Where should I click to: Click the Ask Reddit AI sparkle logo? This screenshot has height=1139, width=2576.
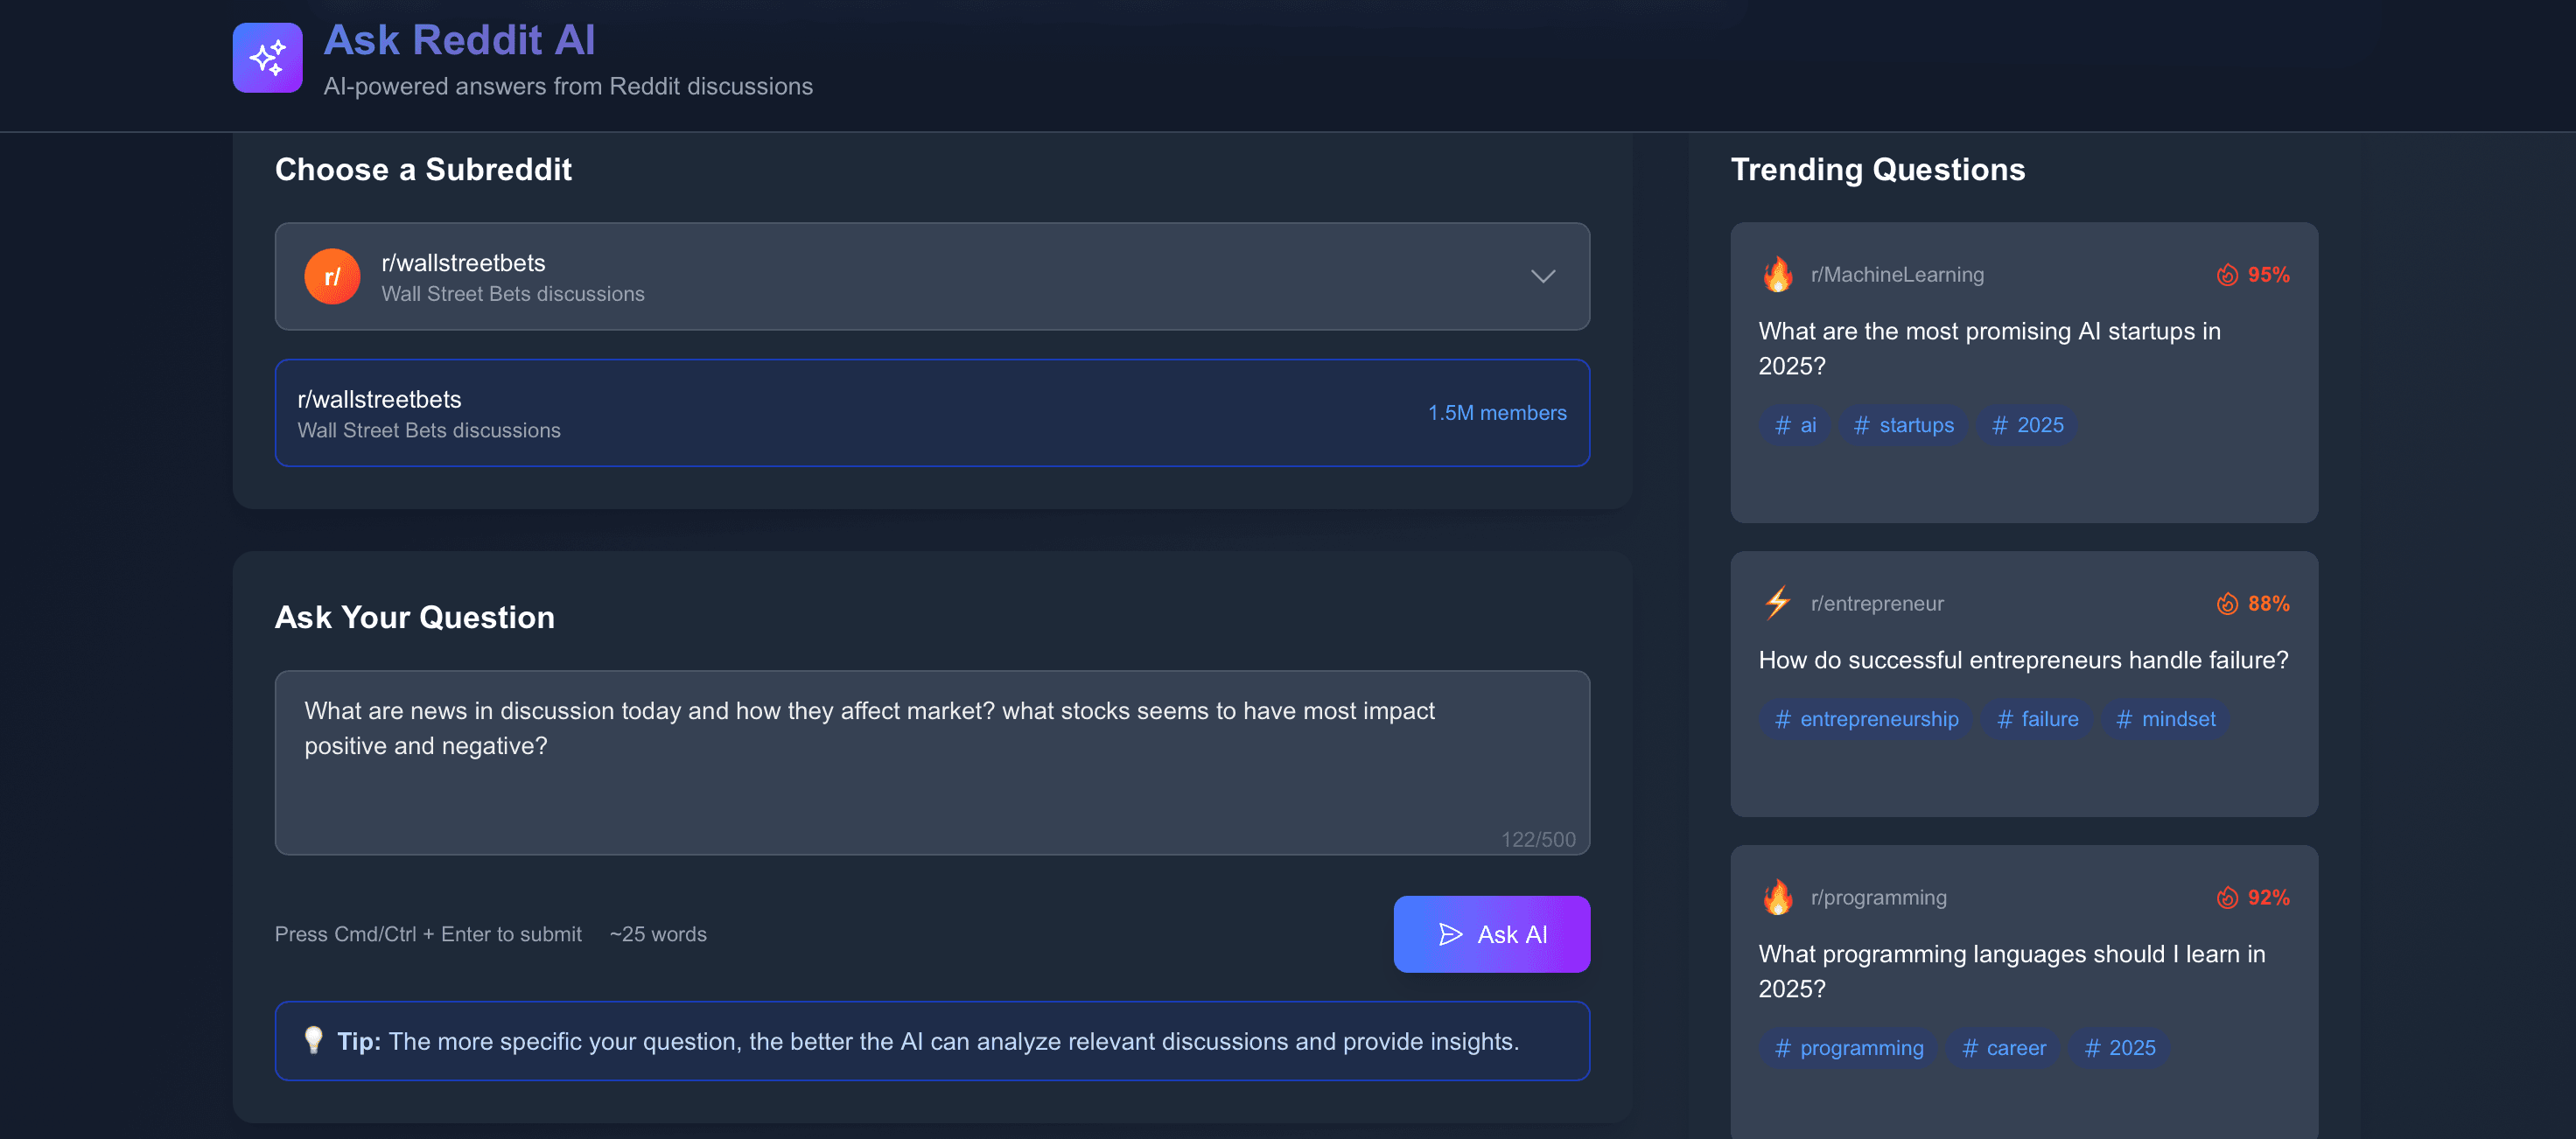pos(267,58)
